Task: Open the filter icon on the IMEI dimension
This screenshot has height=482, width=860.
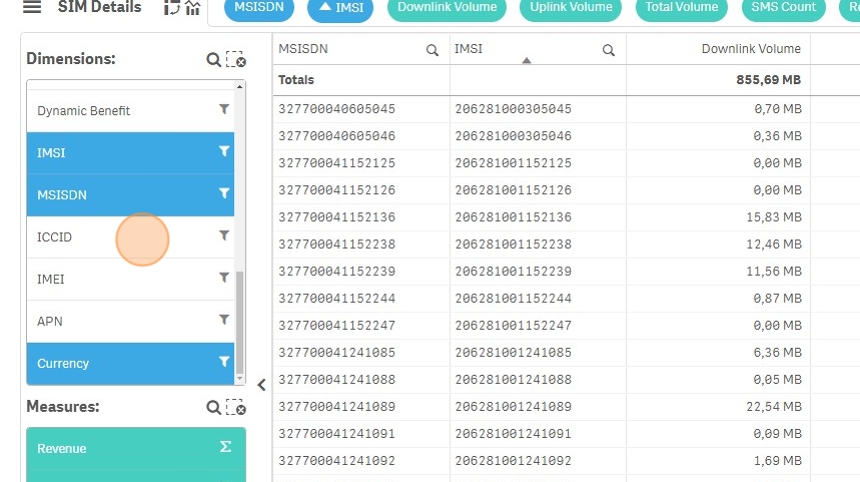Action: pos(224,277)
